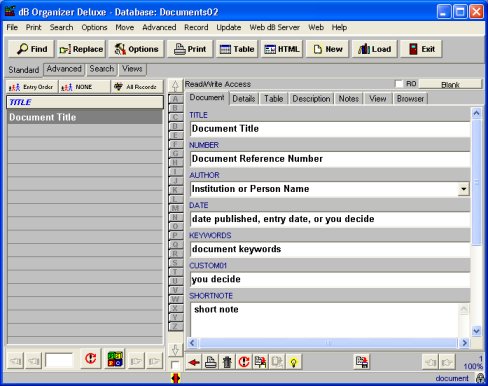The width and height of the screenshot is (488, 386).
Task: Click the save record icon with the floppy disk
Action: click(x=362, y=362)
